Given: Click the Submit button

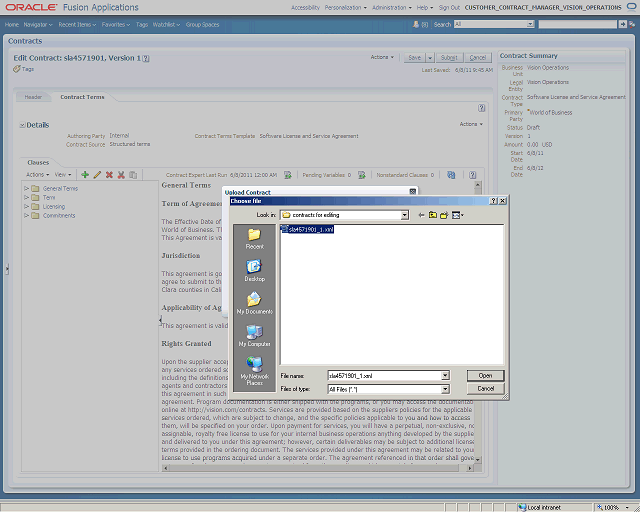Looking at the screenshot, I should click(x=449, y=58).
